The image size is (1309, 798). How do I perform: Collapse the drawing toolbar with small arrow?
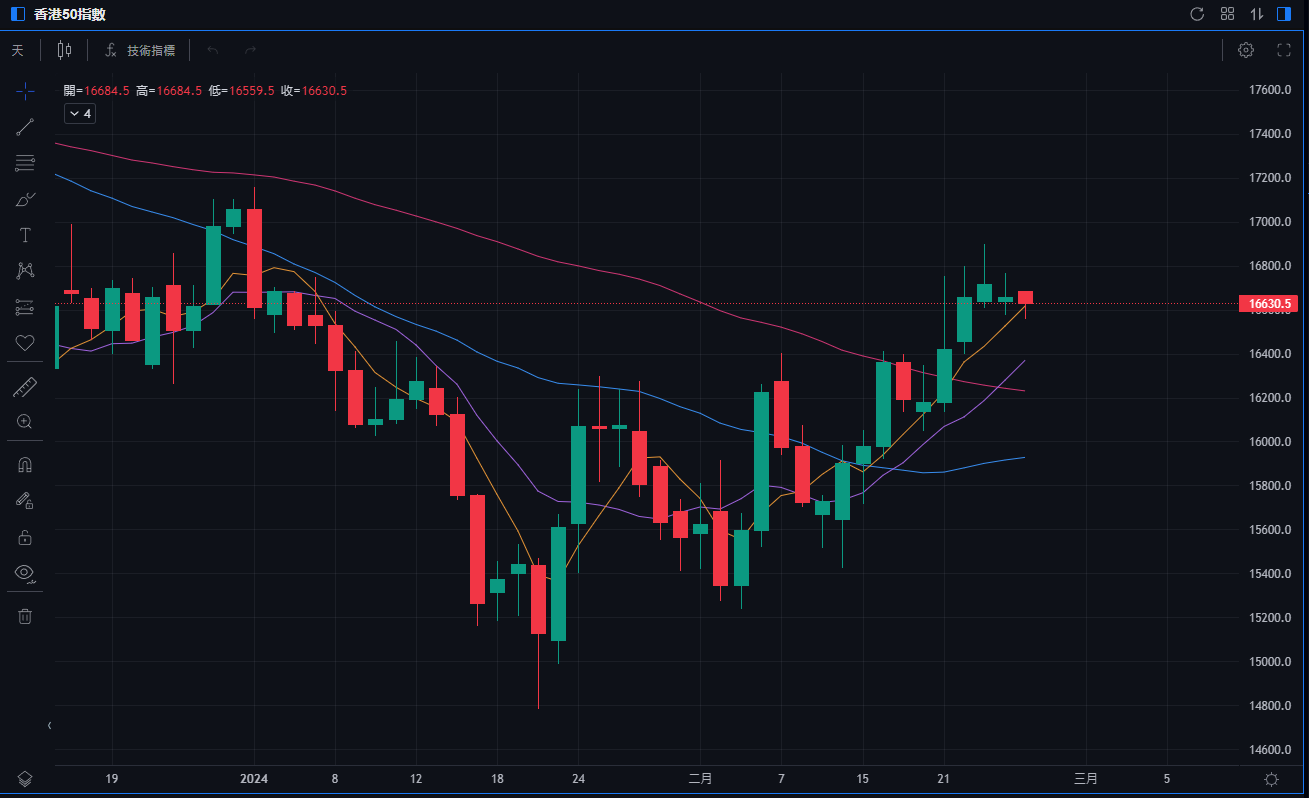click(x=49, y=725)
